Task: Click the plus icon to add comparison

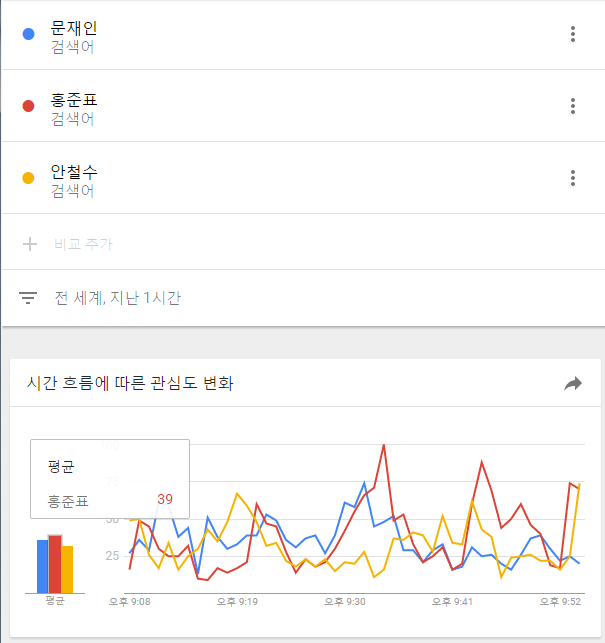Action: coord(30,244)
